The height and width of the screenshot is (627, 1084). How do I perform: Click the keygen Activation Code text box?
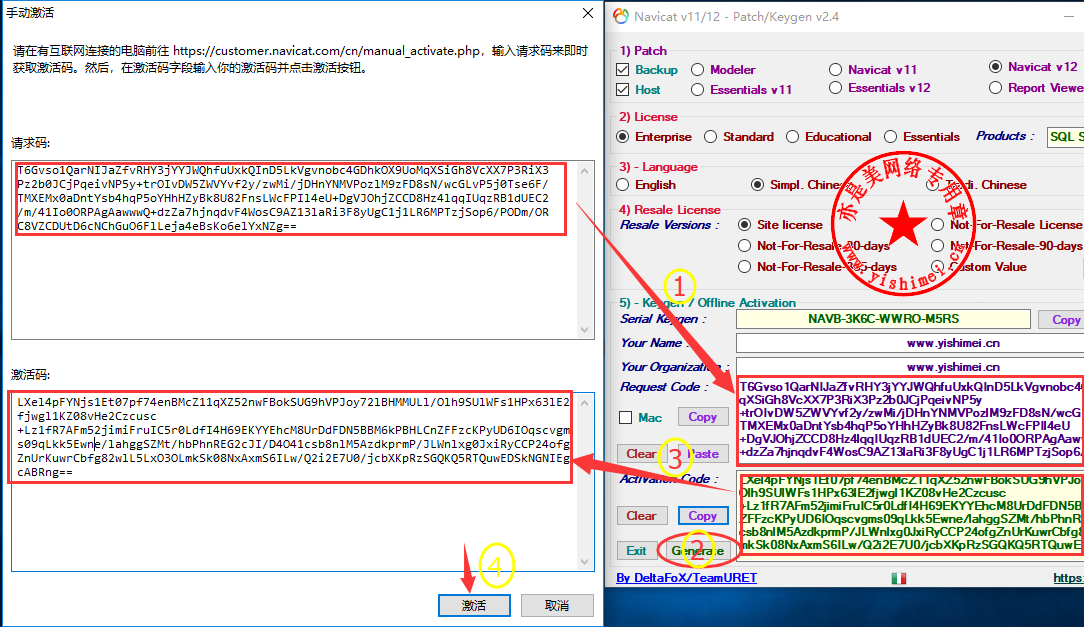coord(910,514)
